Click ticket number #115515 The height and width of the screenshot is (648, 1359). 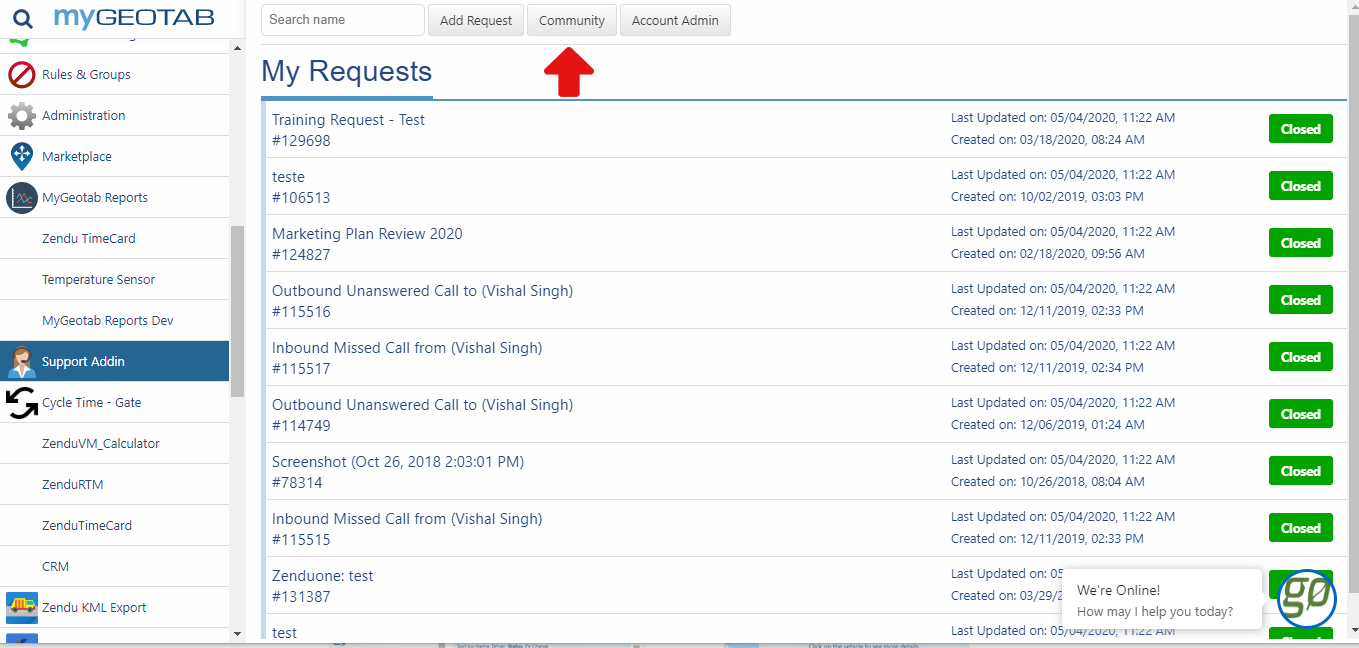tap(301, 540)
